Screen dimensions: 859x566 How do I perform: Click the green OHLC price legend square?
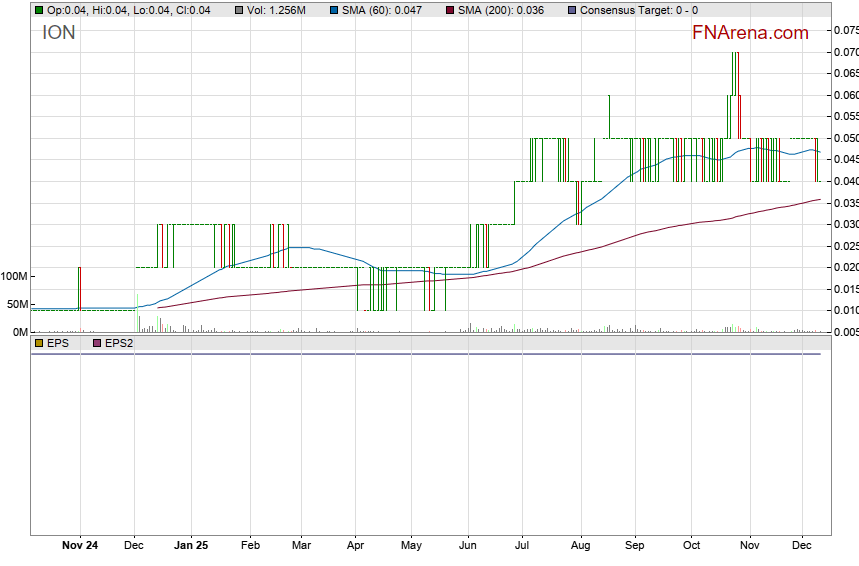click(39, 10)
